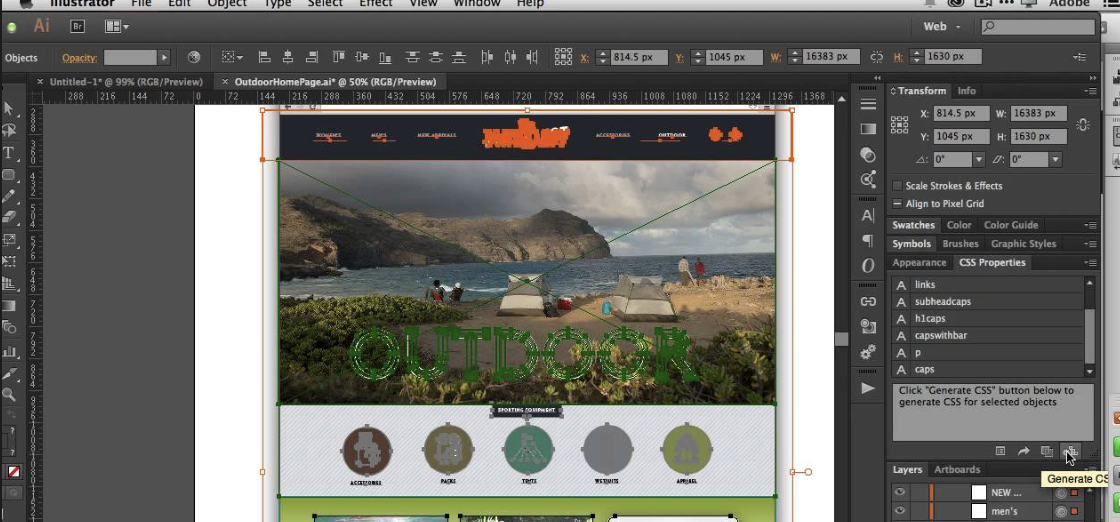Select the Rectangle tool
The width and height of the screenshot is (1120, 522).
click(9, 174)
